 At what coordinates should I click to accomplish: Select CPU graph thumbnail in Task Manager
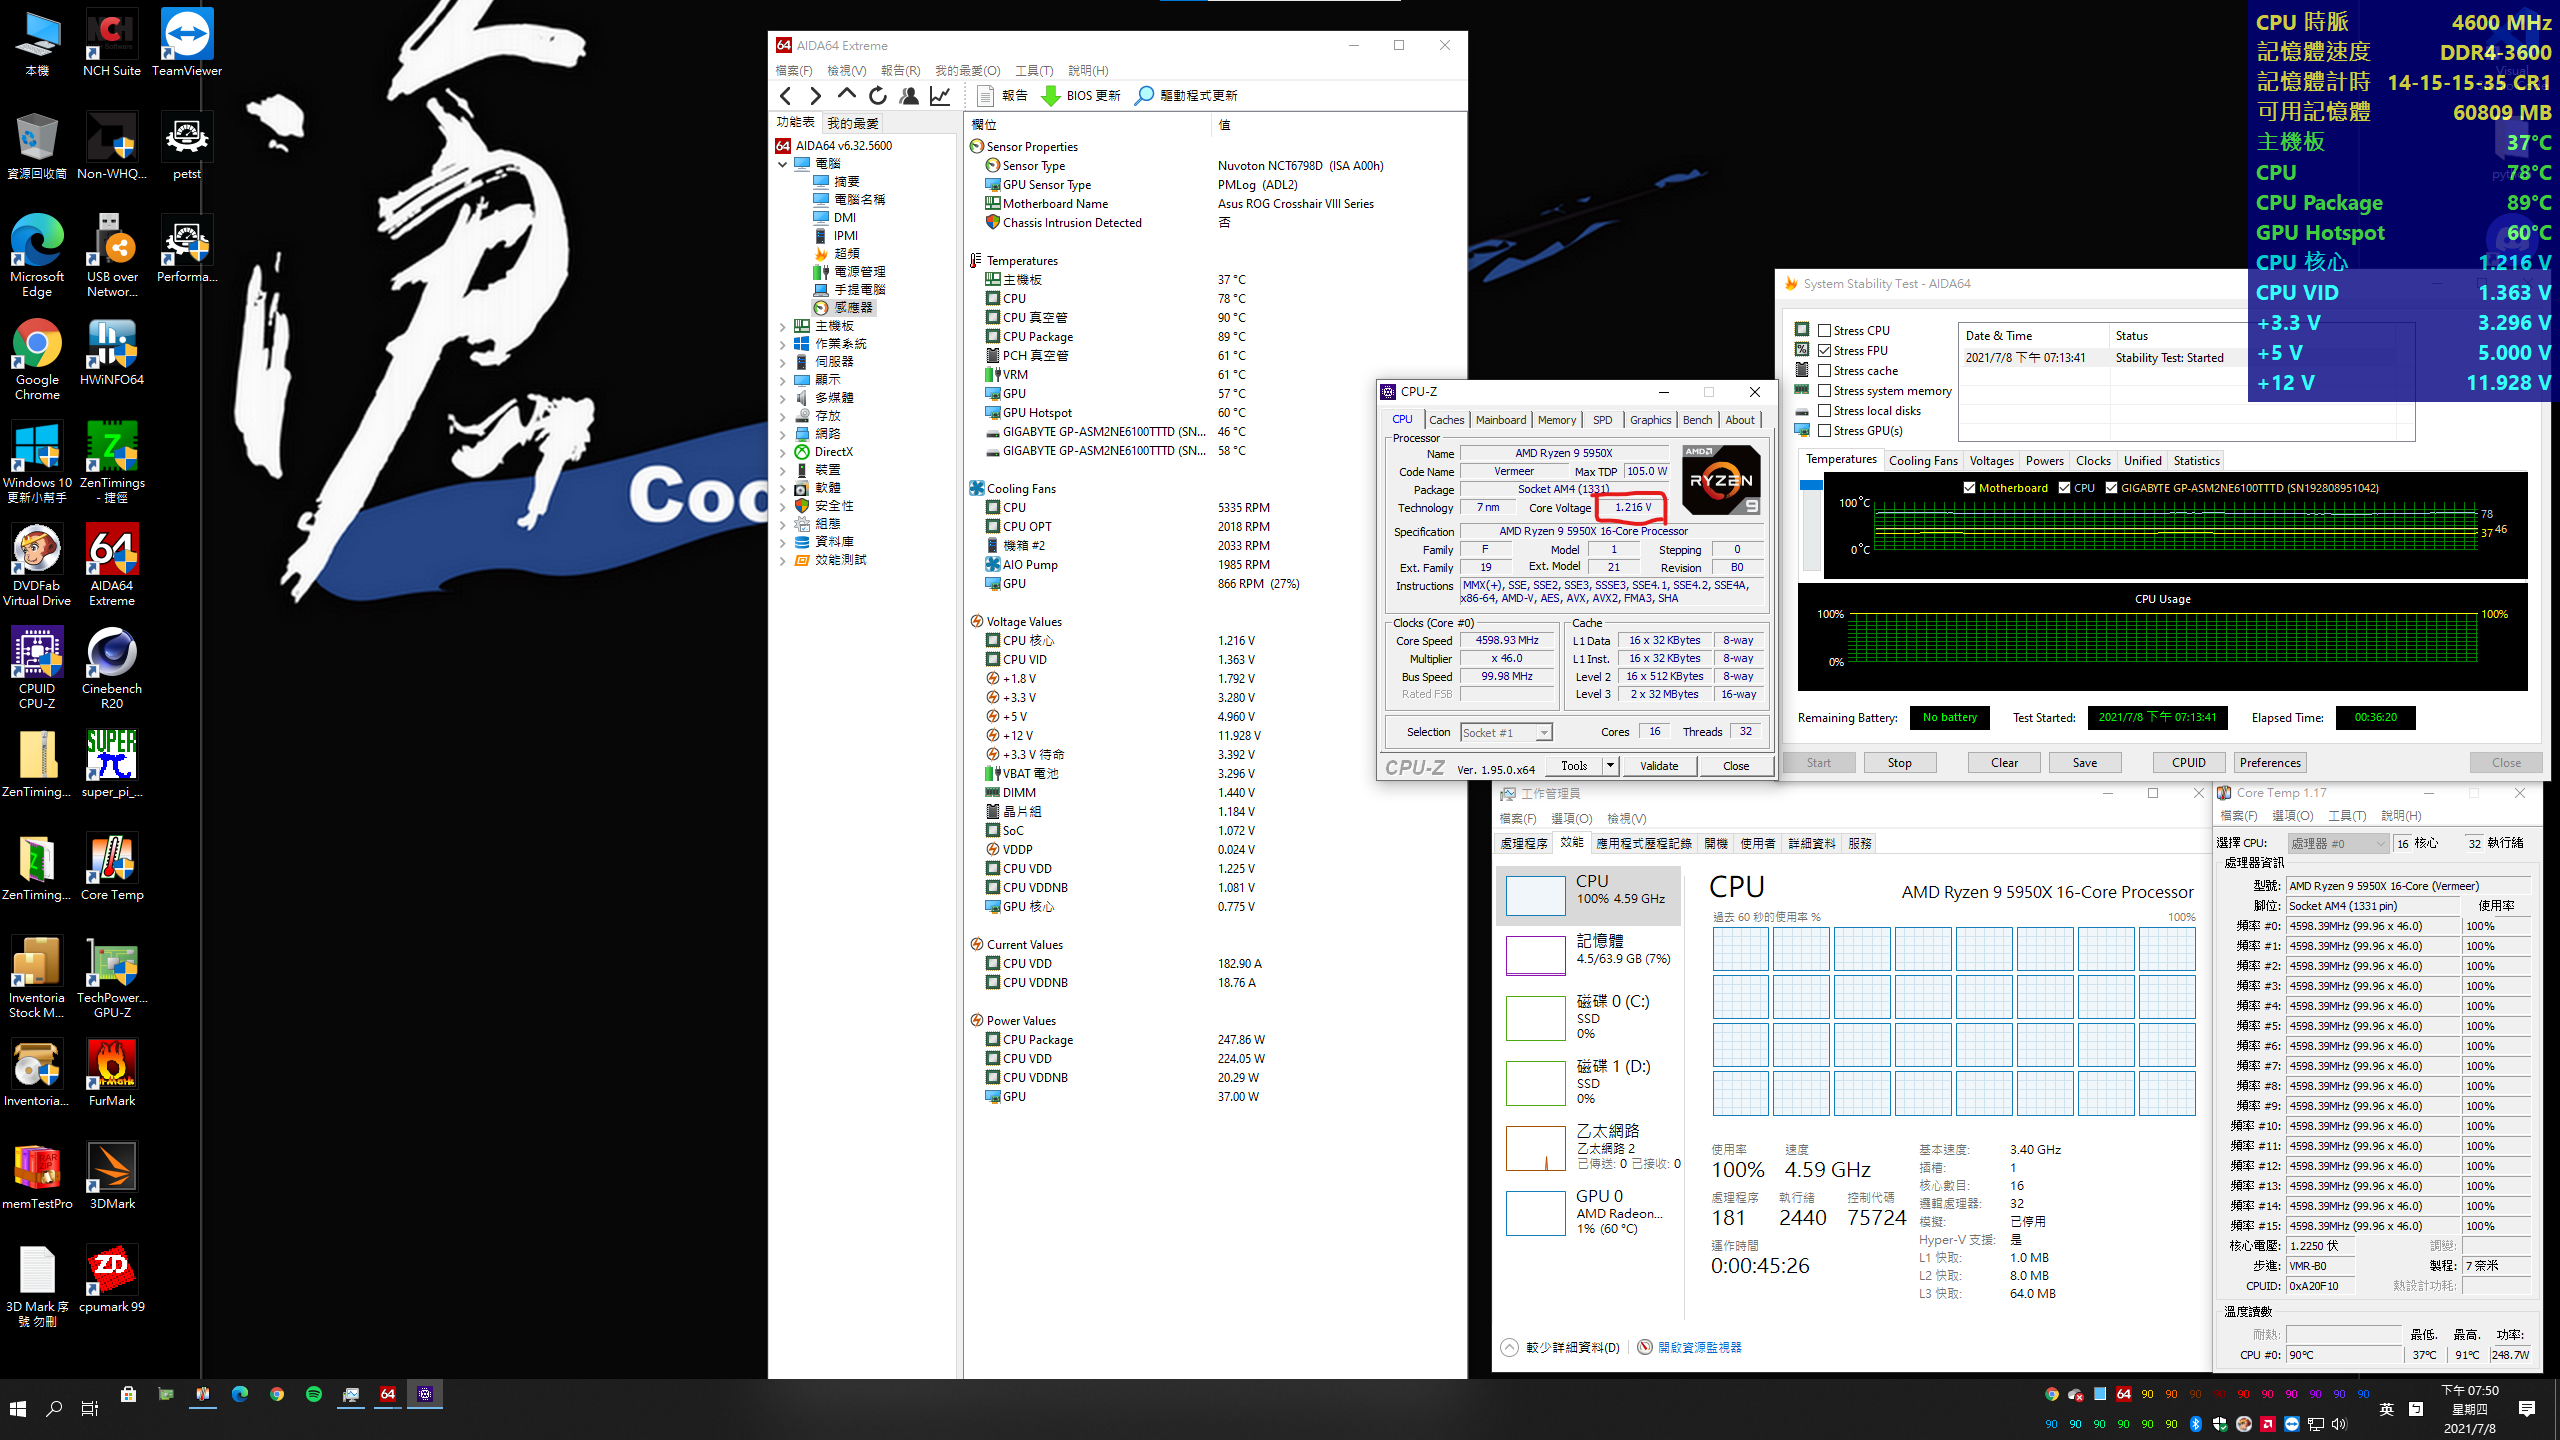1535,895
